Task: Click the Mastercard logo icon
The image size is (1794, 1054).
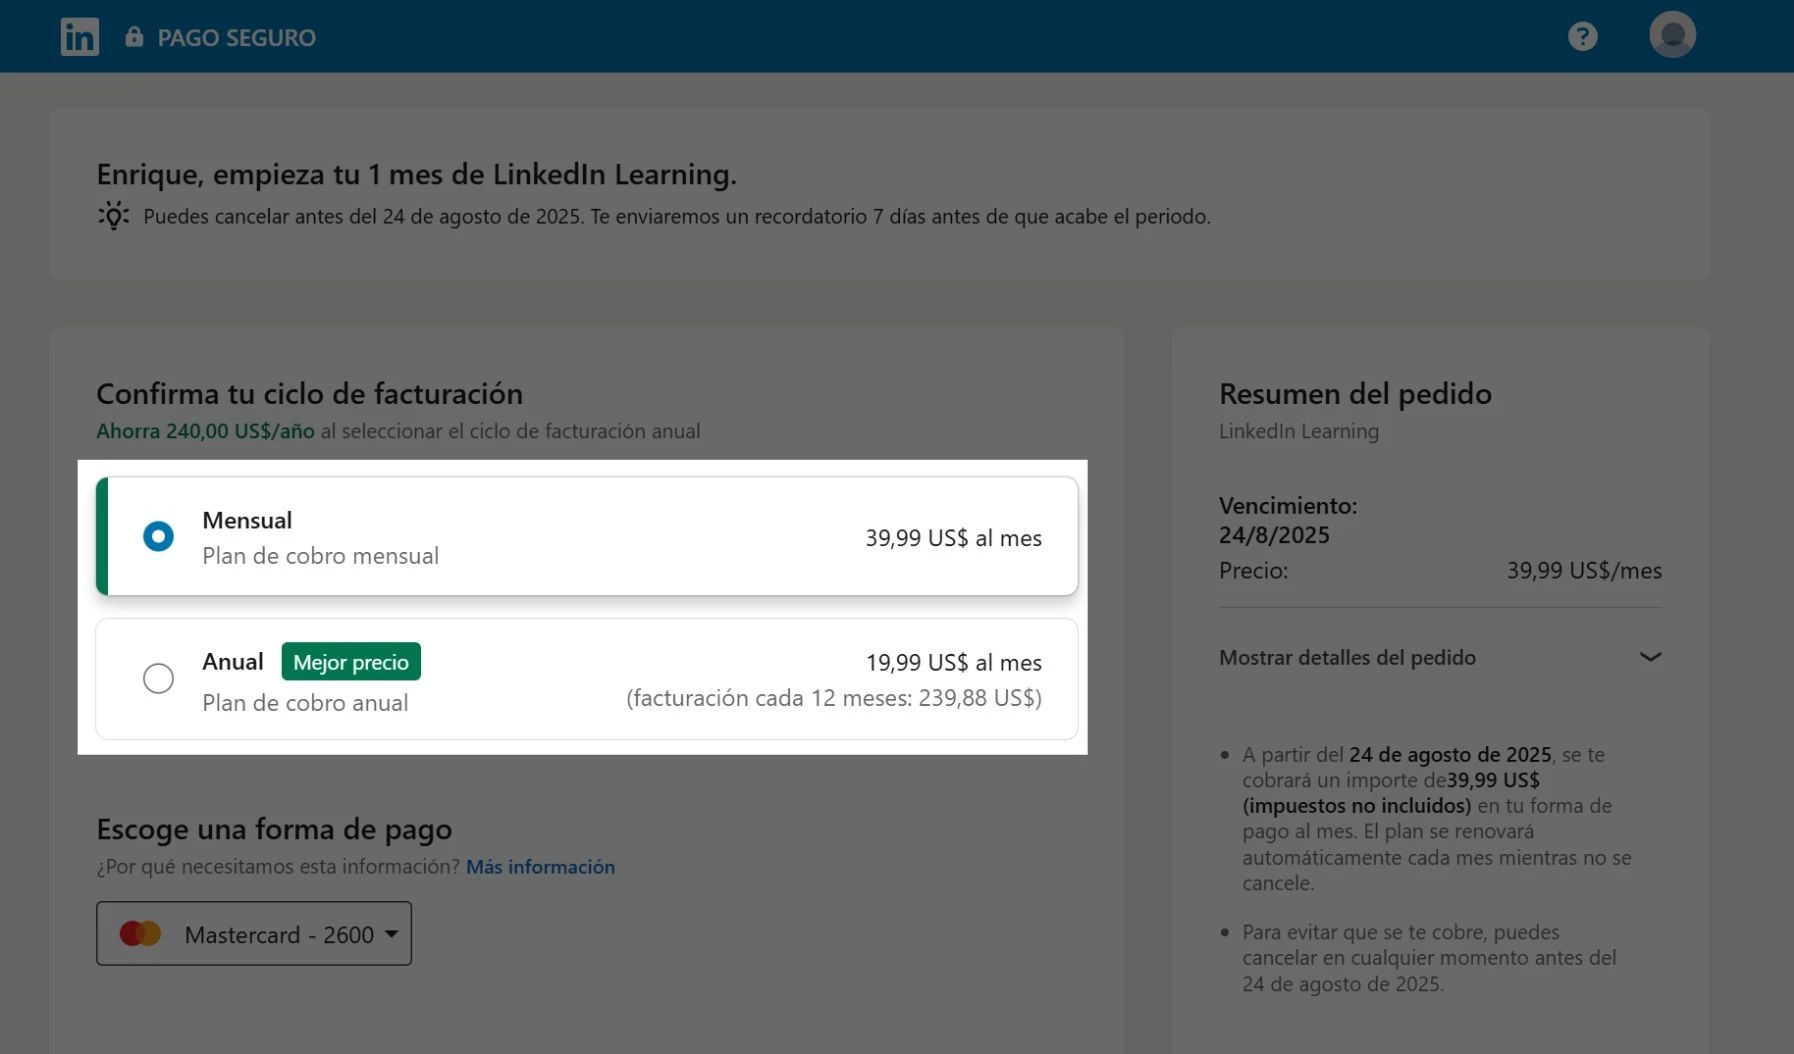Action: 140,934
